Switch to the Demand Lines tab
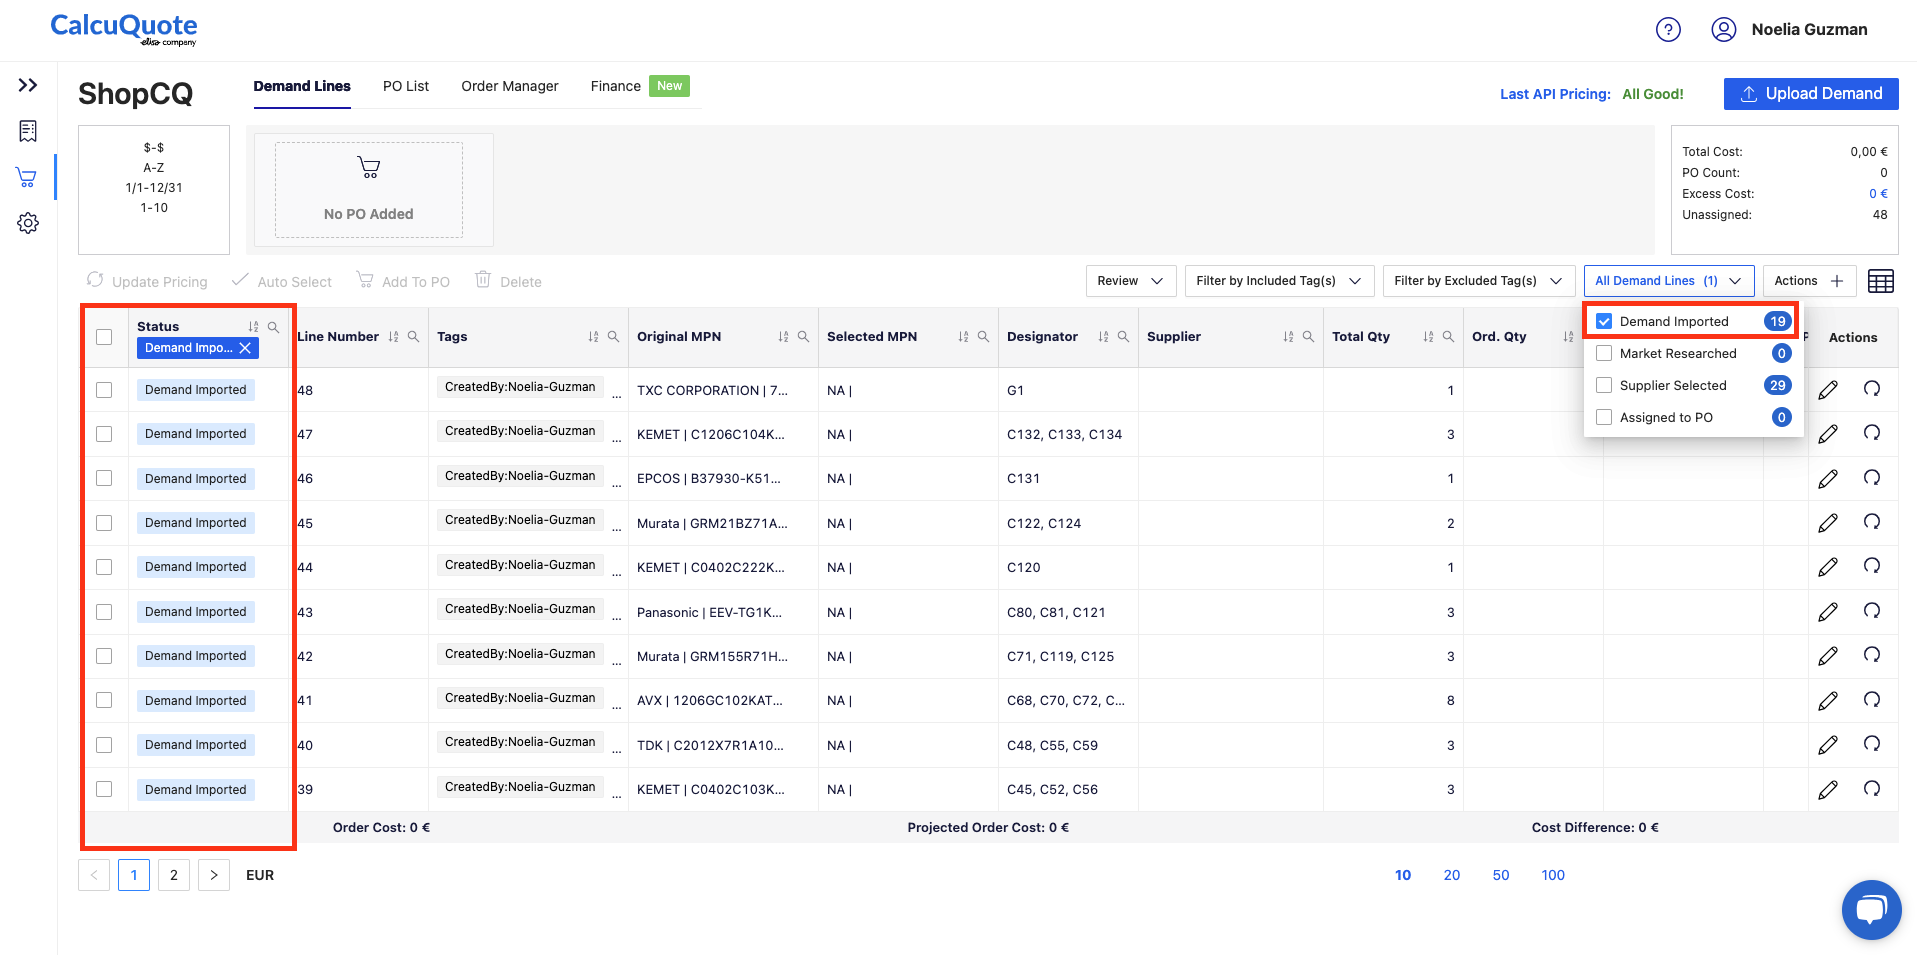This screenshot has width=1917, height=955. [x=302, y=86]
